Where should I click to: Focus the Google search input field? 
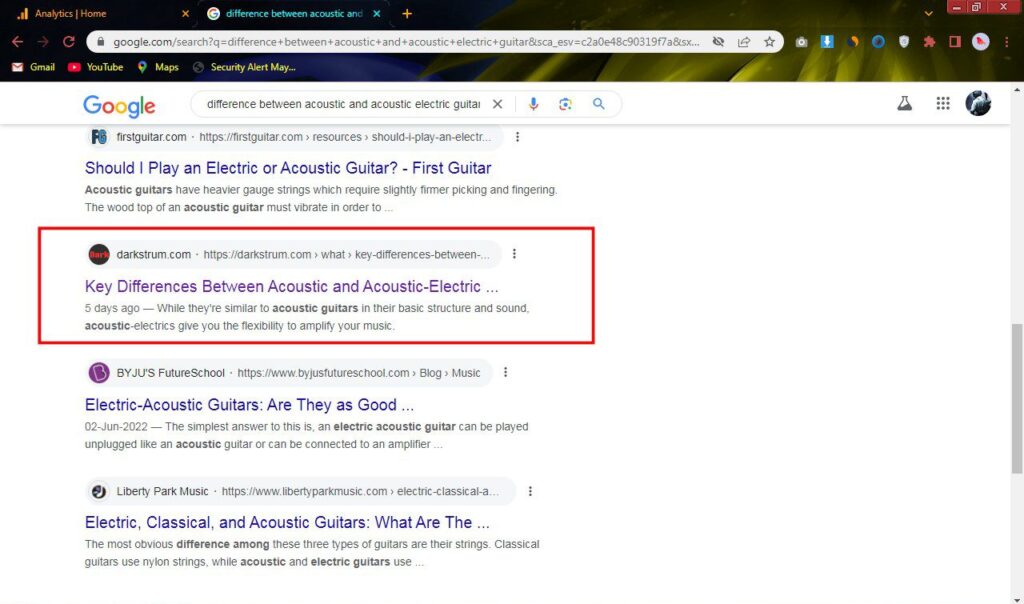click(344, 104)
